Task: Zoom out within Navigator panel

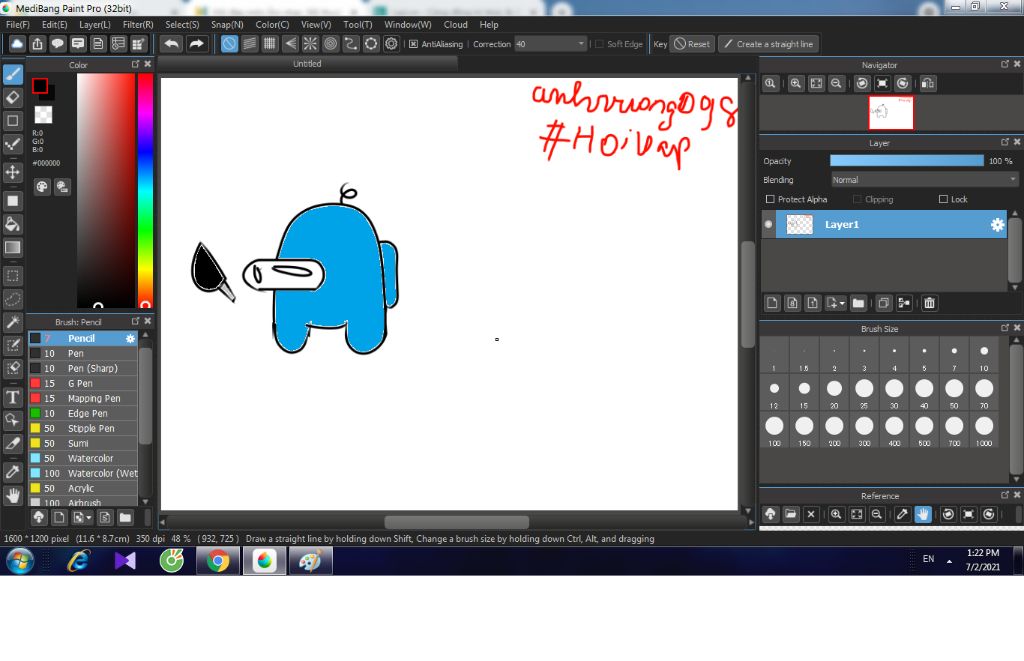Action: point(836,84)
